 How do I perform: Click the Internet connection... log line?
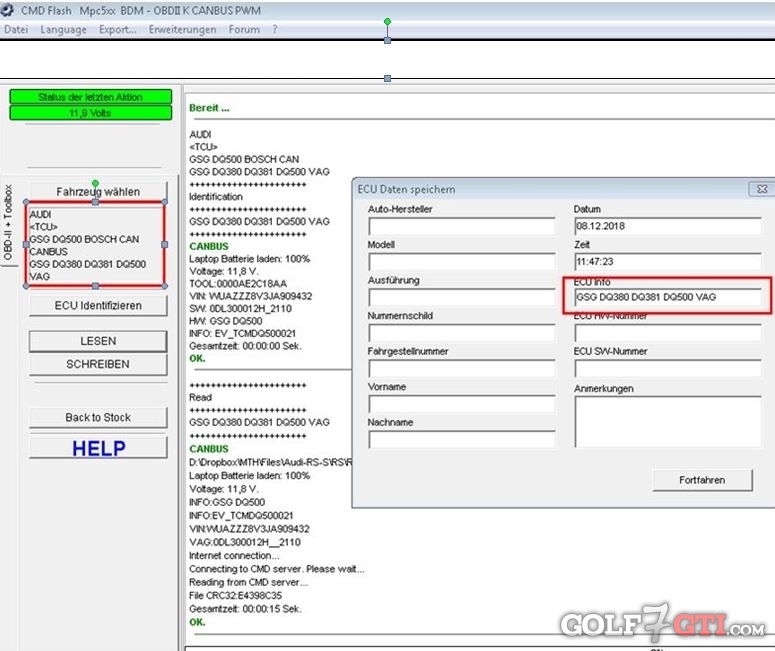234,555
